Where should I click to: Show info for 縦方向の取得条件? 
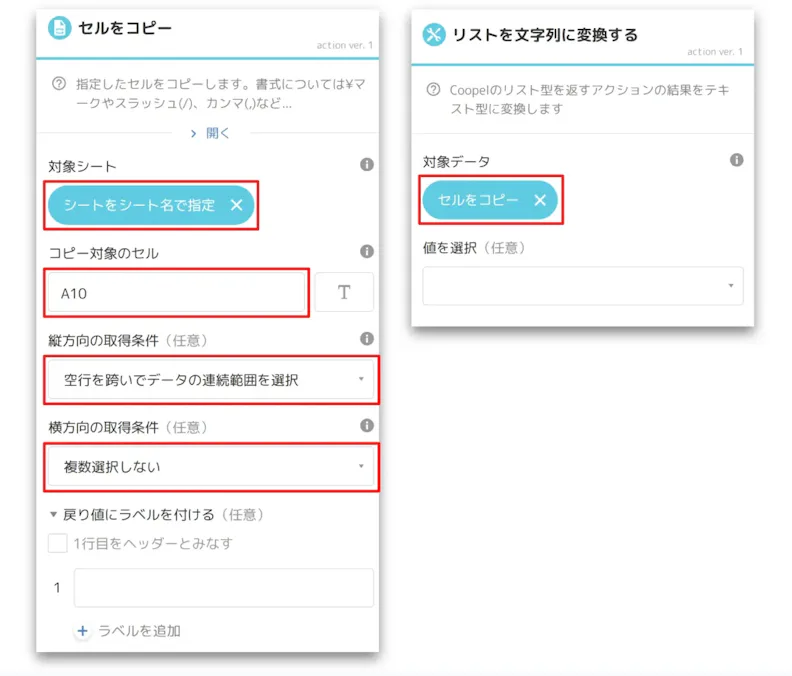tap(367, 338)
